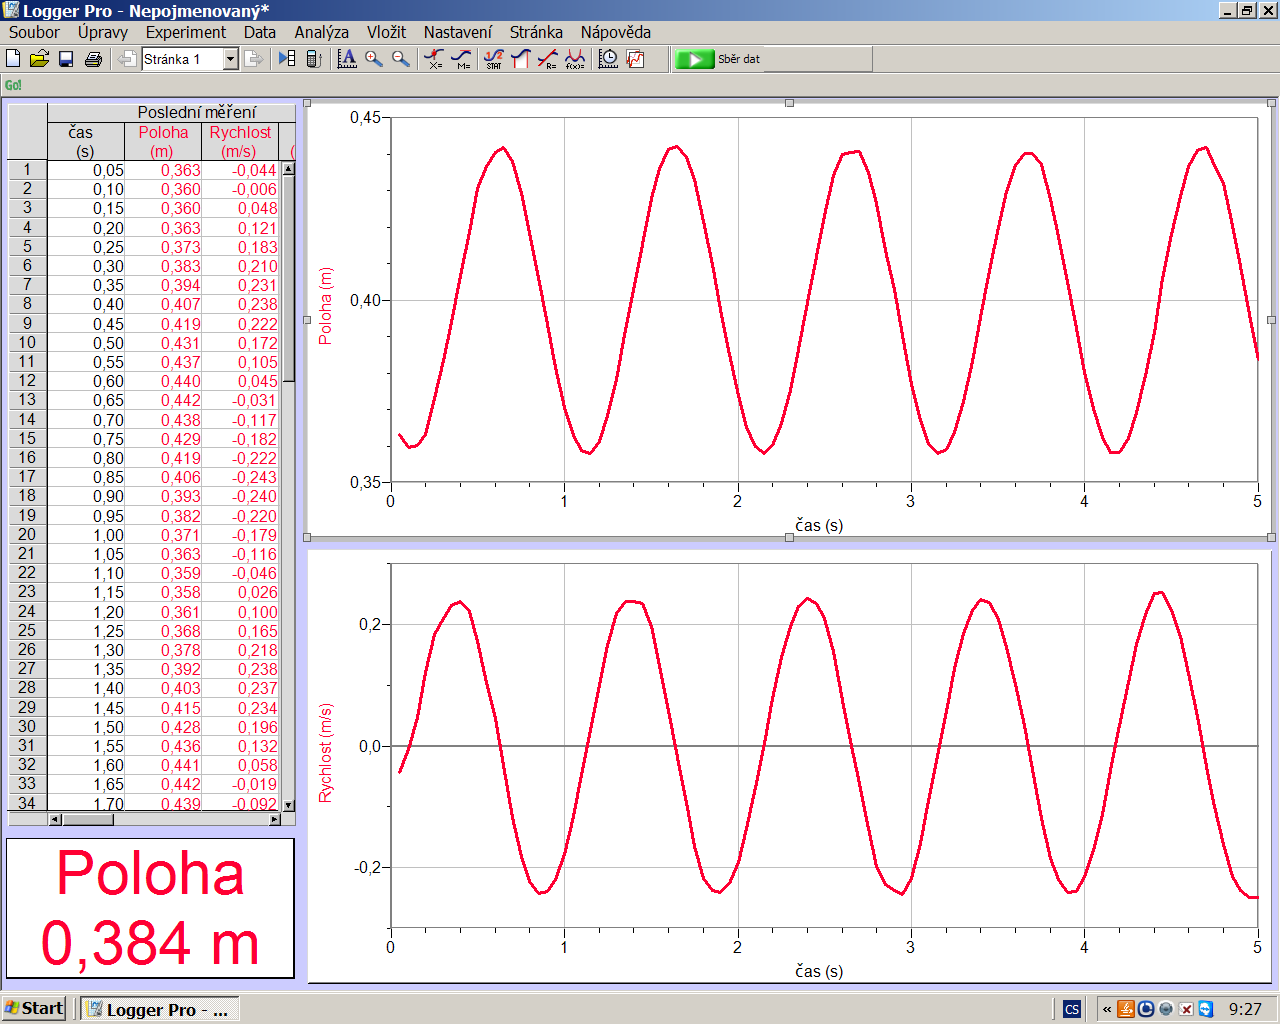Click the CS language indicator in taskbar
This screenshot has height=1024, width=1280.
pyautogui.click(x=1072, y=1009)
